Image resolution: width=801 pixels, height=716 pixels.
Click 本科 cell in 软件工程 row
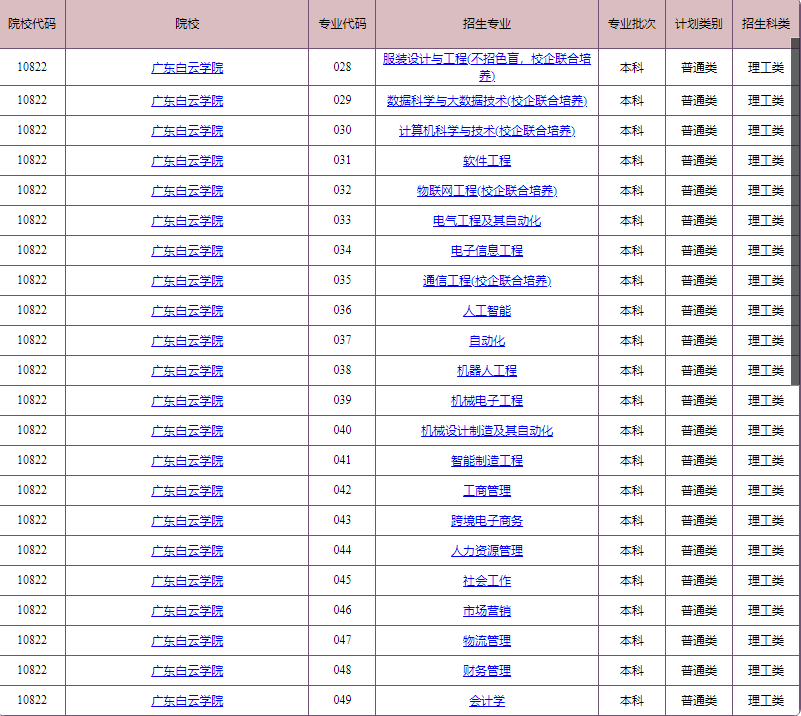631,161
